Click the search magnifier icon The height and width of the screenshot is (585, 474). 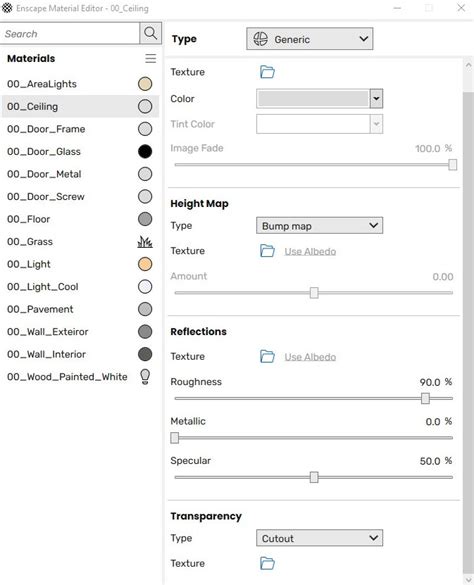pyautogui.click(x=150, y=33)
